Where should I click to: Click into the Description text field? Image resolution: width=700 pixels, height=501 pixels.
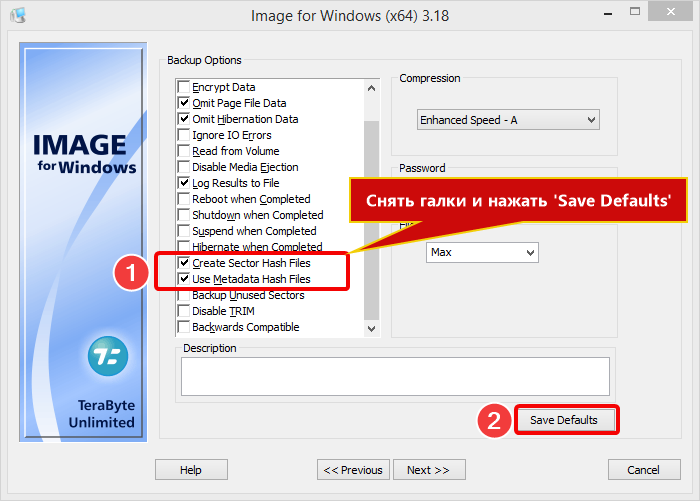click(395, 376)
